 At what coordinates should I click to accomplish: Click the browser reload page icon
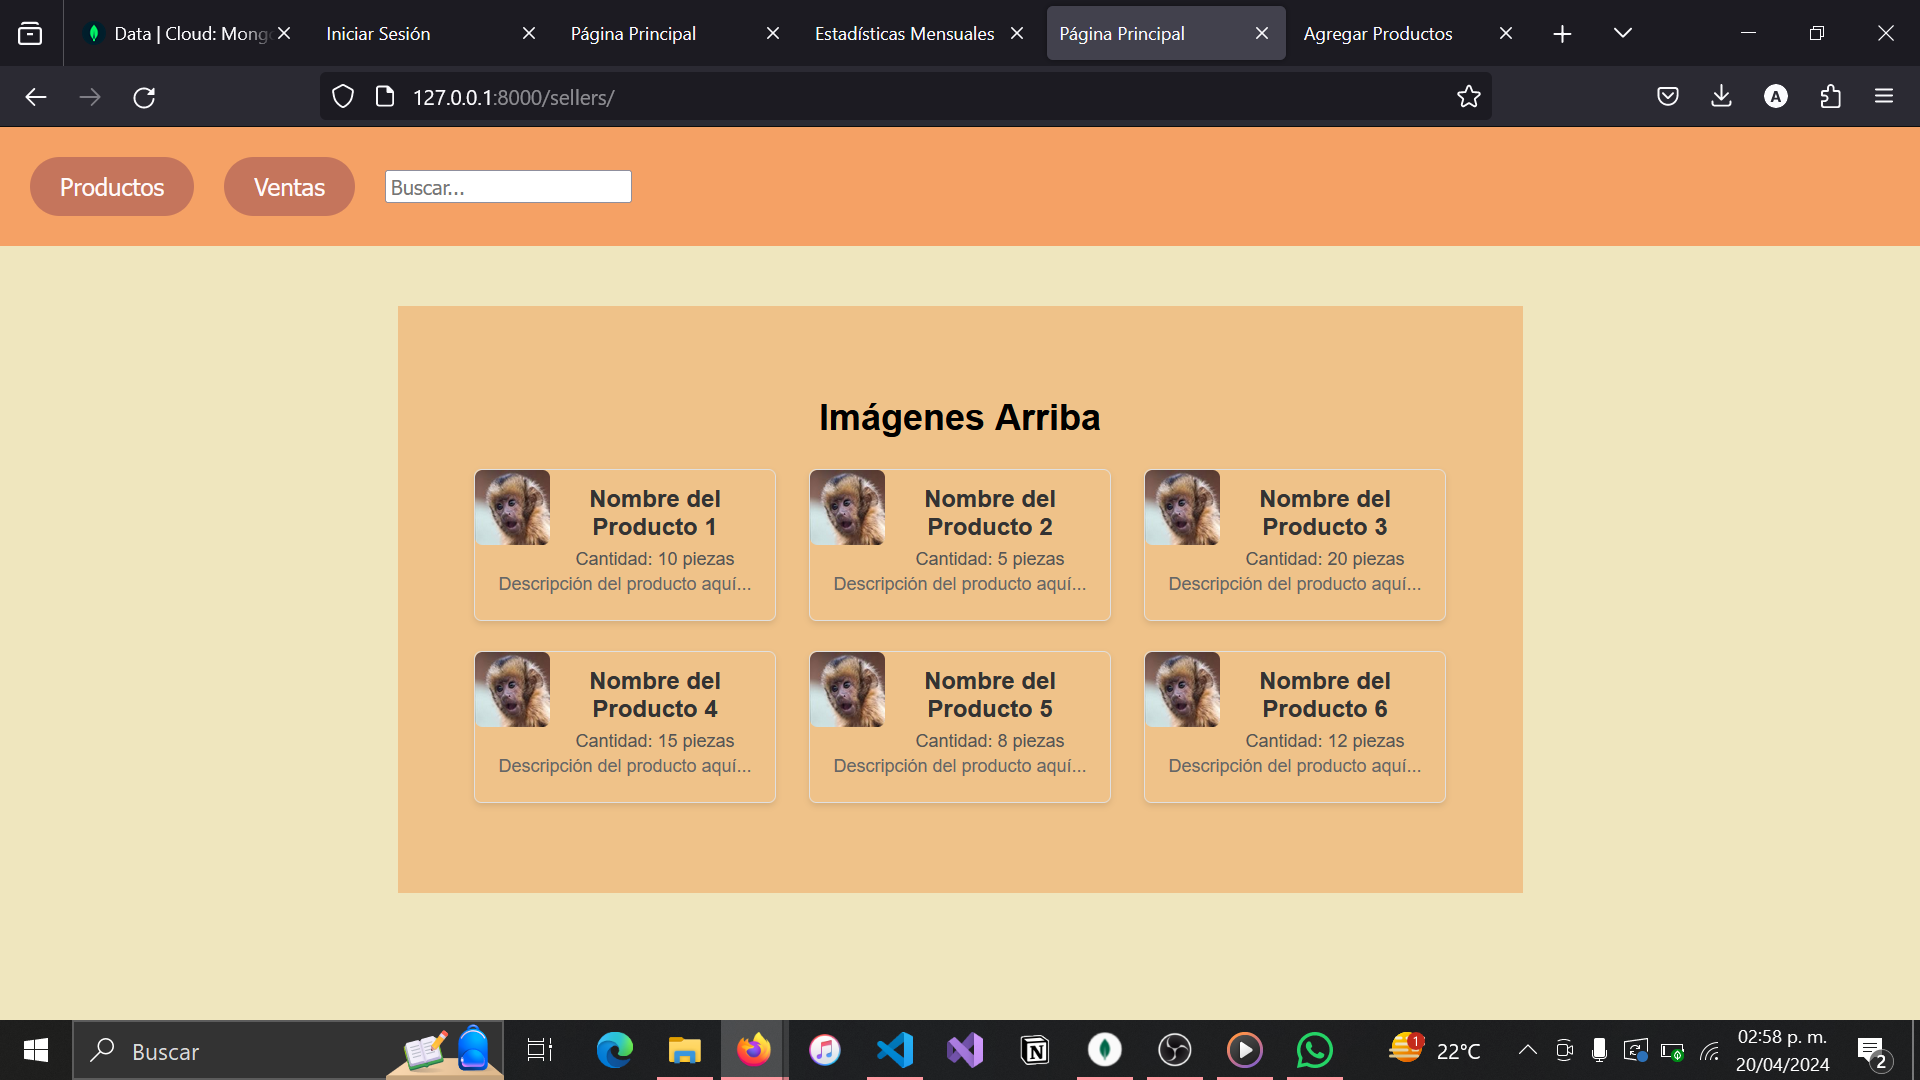pyautogui.click(x=144, y=97)
